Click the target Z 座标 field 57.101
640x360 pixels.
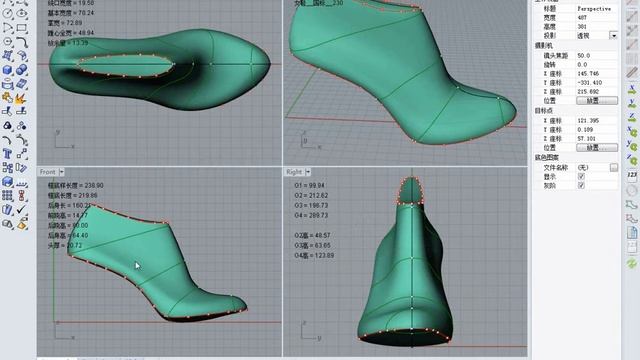(597, 138)
